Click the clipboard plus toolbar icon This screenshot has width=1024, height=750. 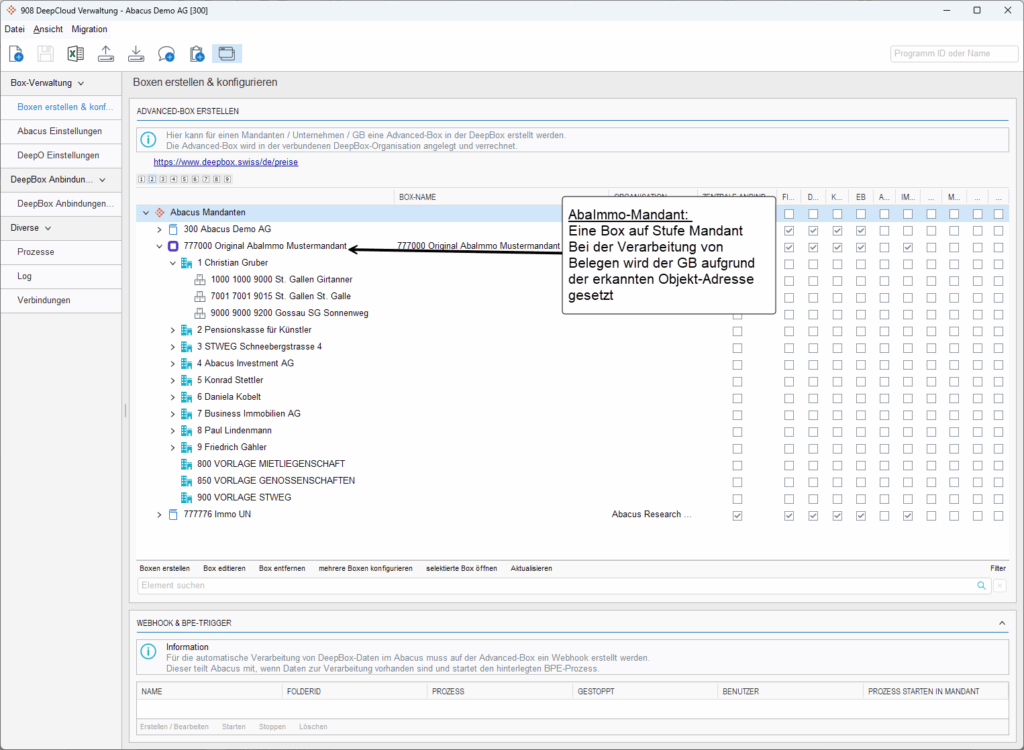click(197, 54)
